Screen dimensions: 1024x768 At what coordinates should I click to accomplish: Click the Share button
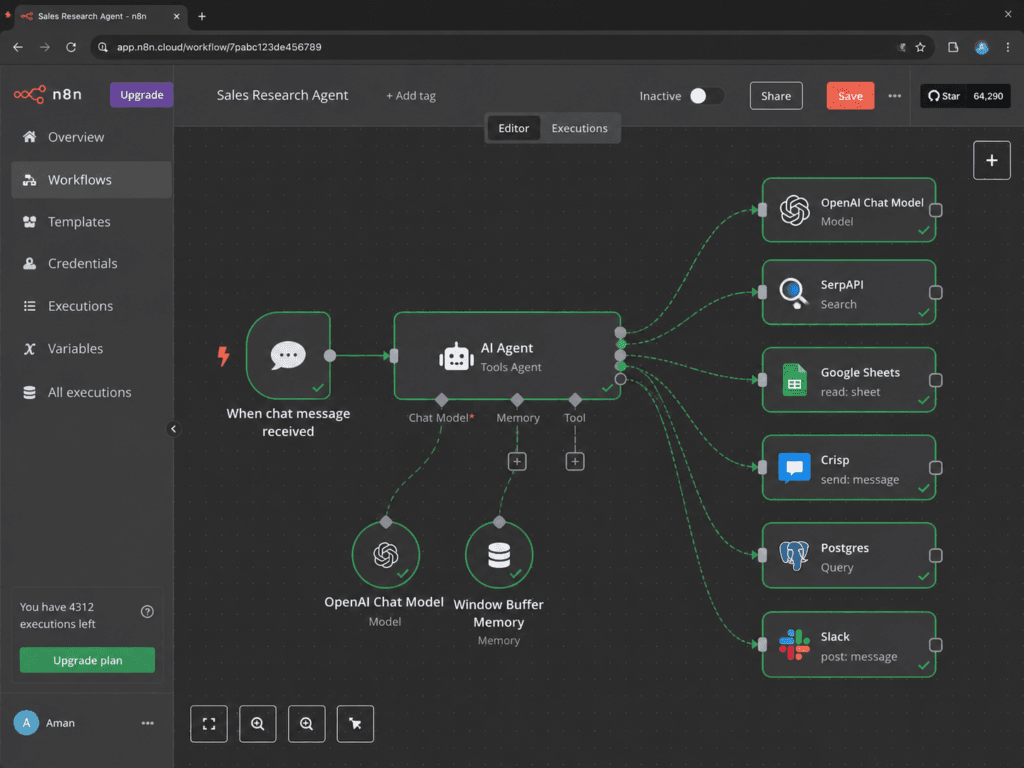click(775, 96)
